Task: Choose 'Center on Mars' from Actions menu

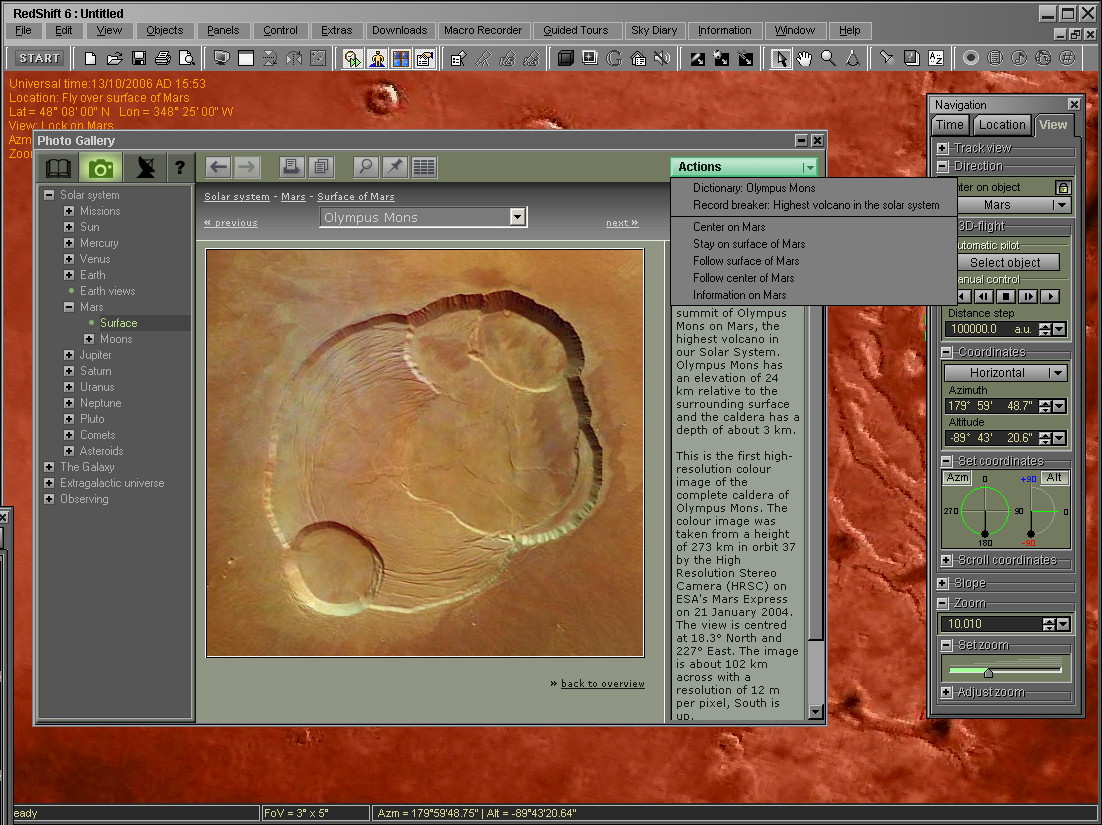Action: pos(729,227)
